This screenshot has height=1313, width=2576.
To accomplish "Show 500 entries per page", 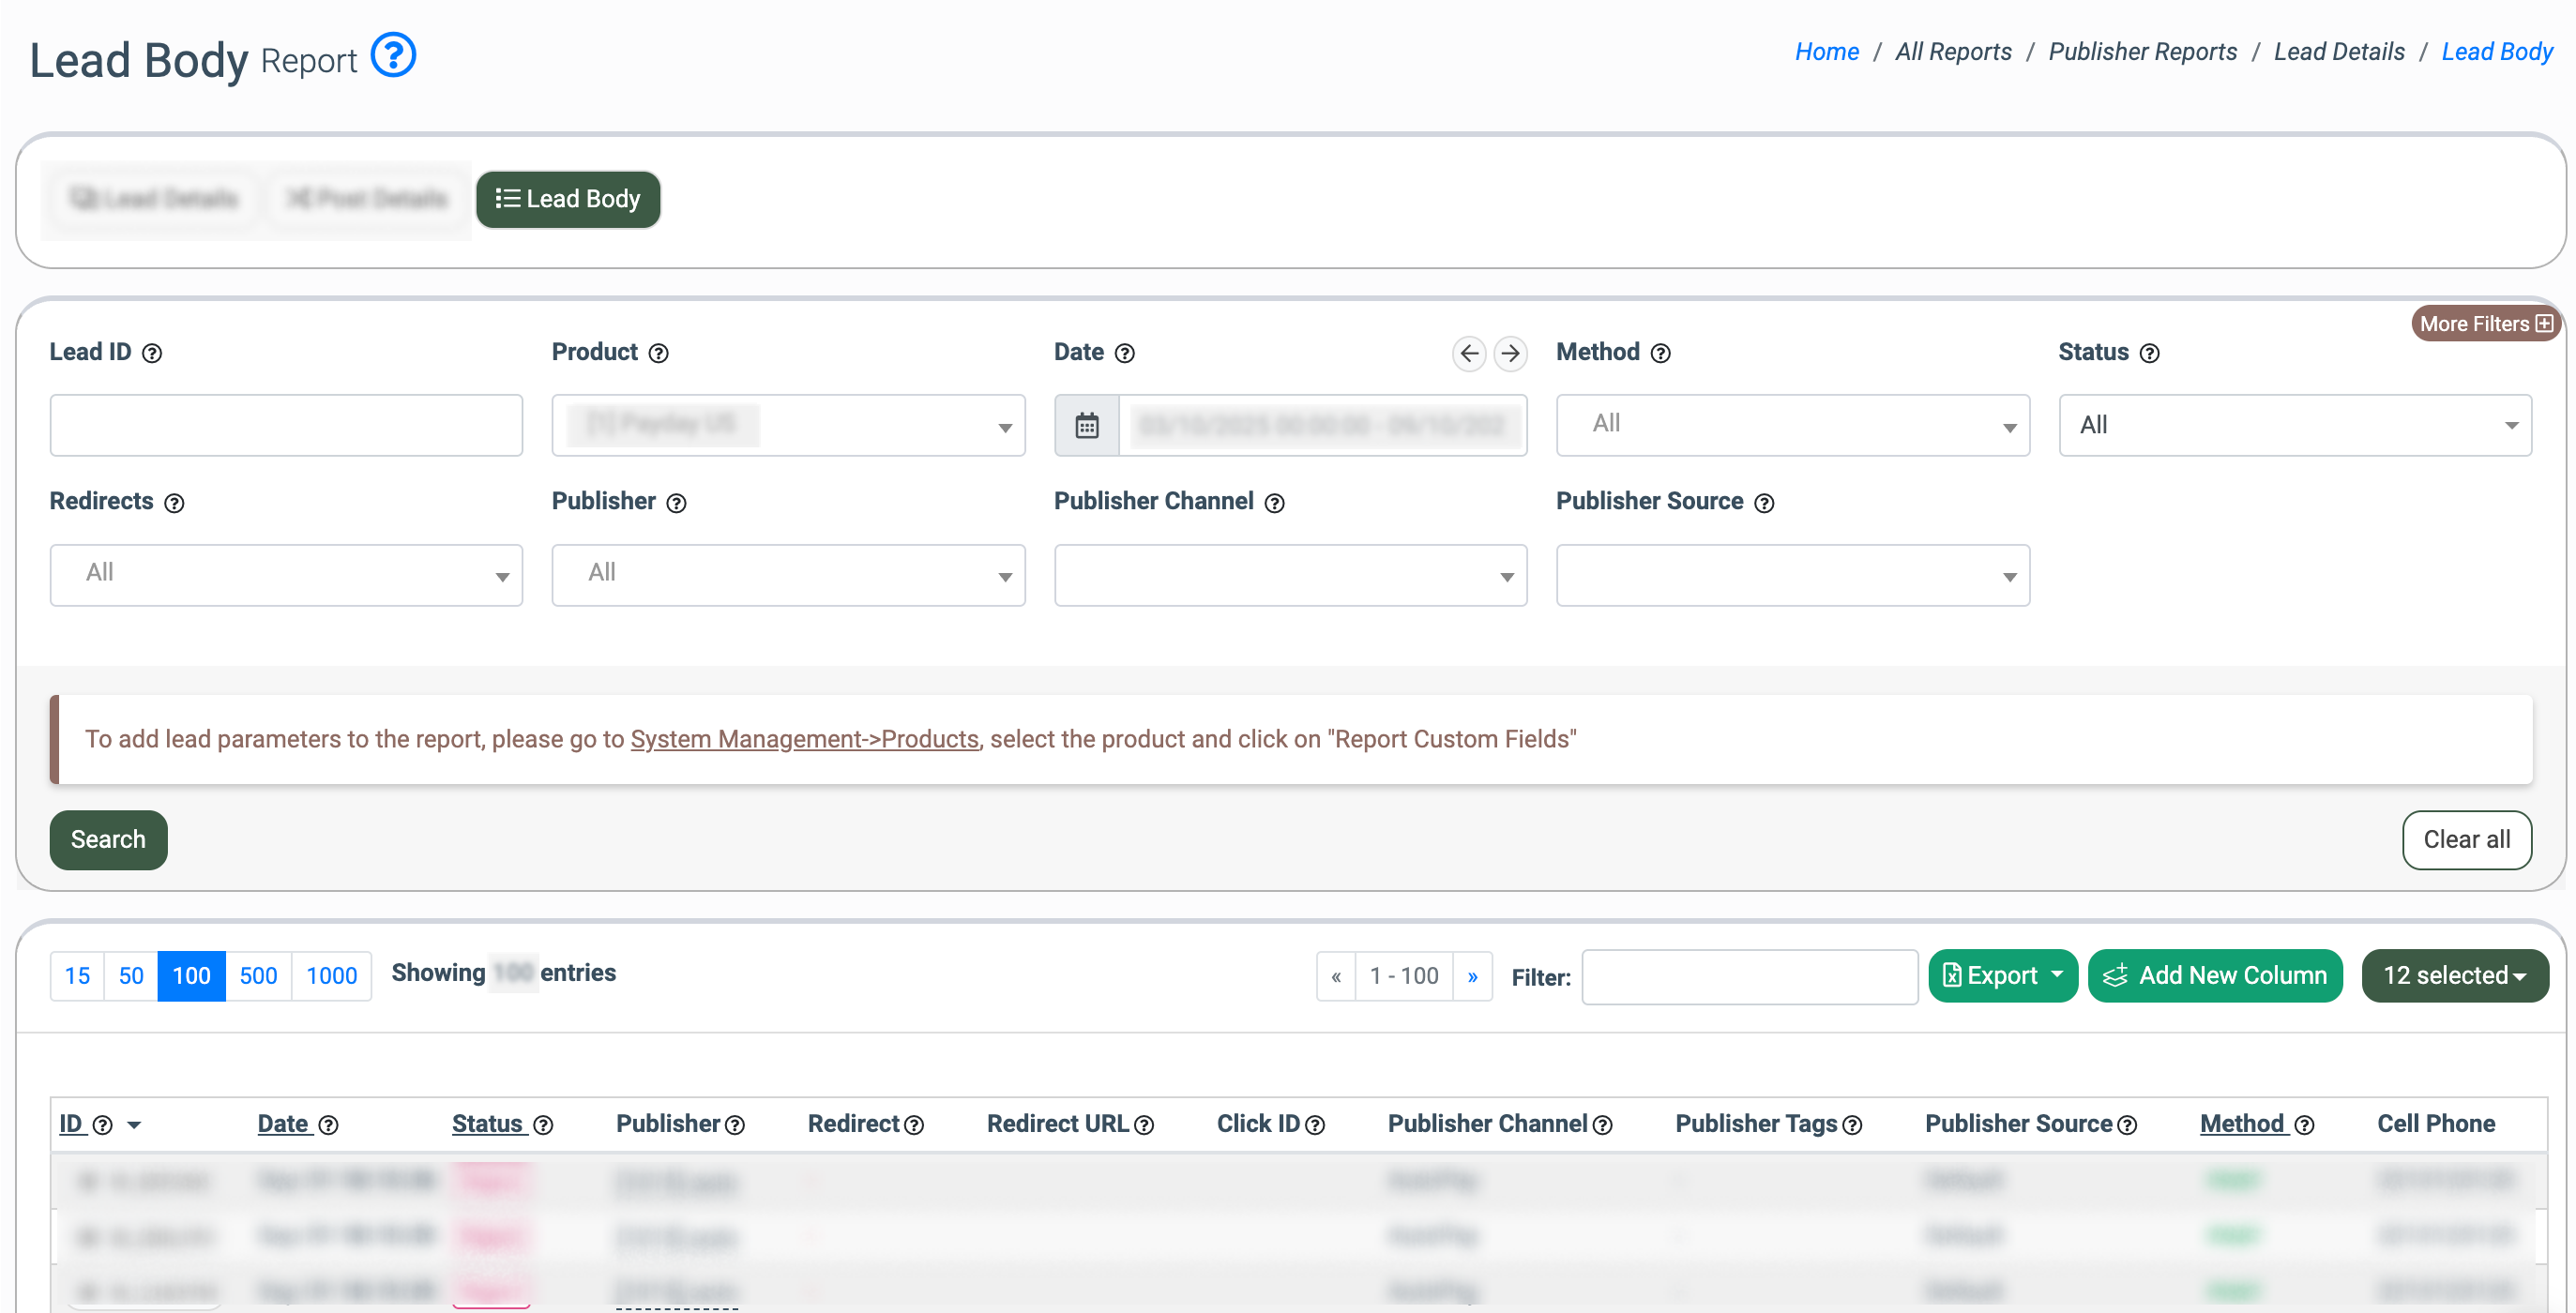I will point(258,976).
